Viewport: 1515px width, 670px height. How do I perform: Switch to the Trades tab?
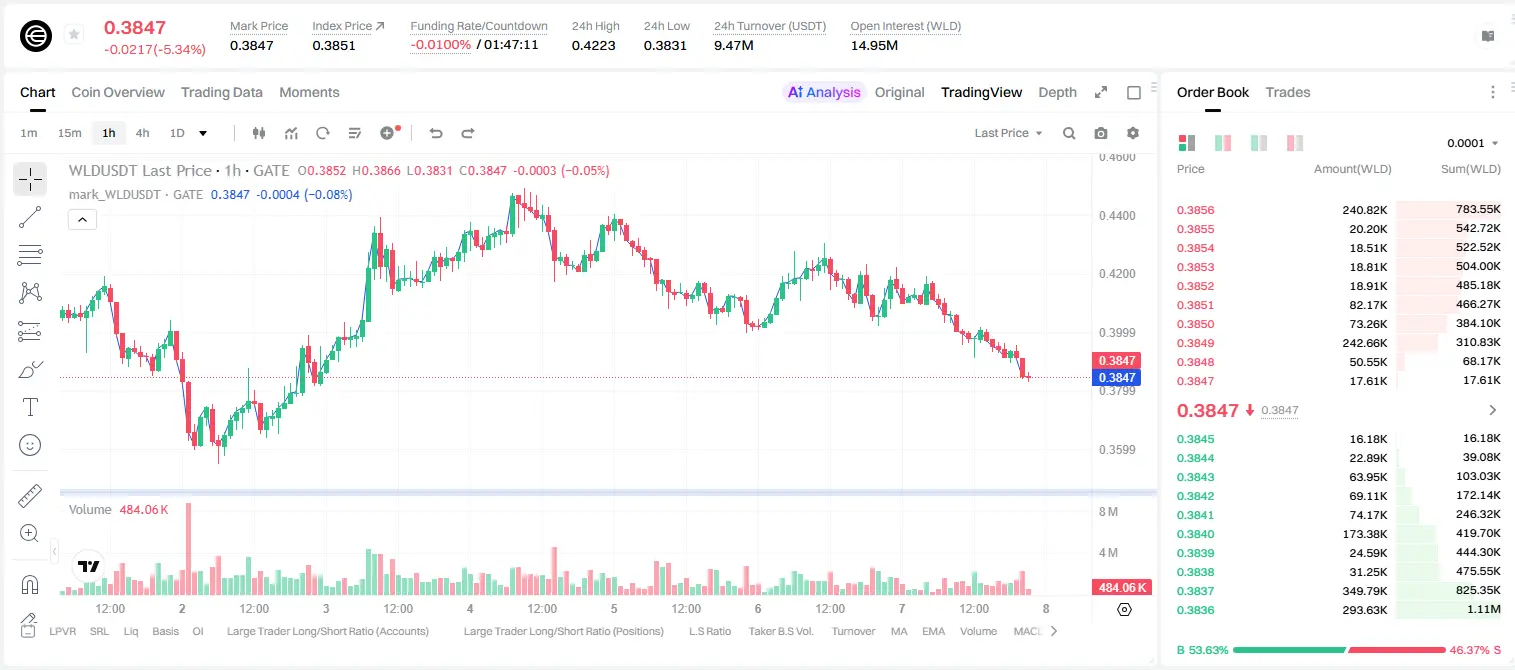[1287, 92]
